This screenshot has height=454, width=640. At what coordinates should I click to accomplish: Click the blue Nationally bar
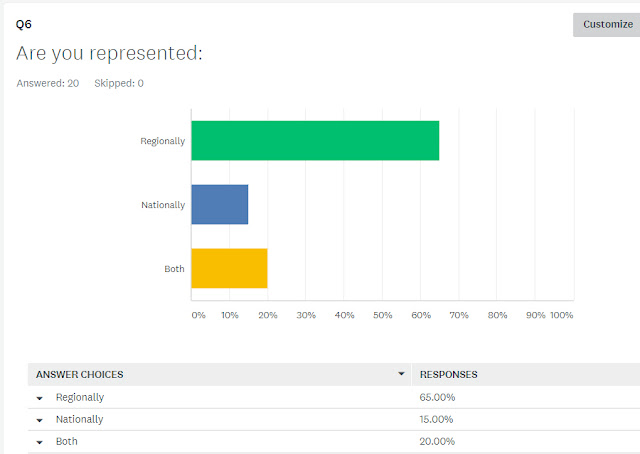219,204
